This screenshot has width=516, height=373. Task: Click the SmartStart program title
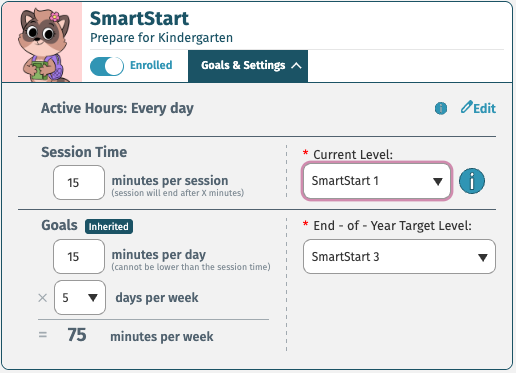(x=139, y=18)
